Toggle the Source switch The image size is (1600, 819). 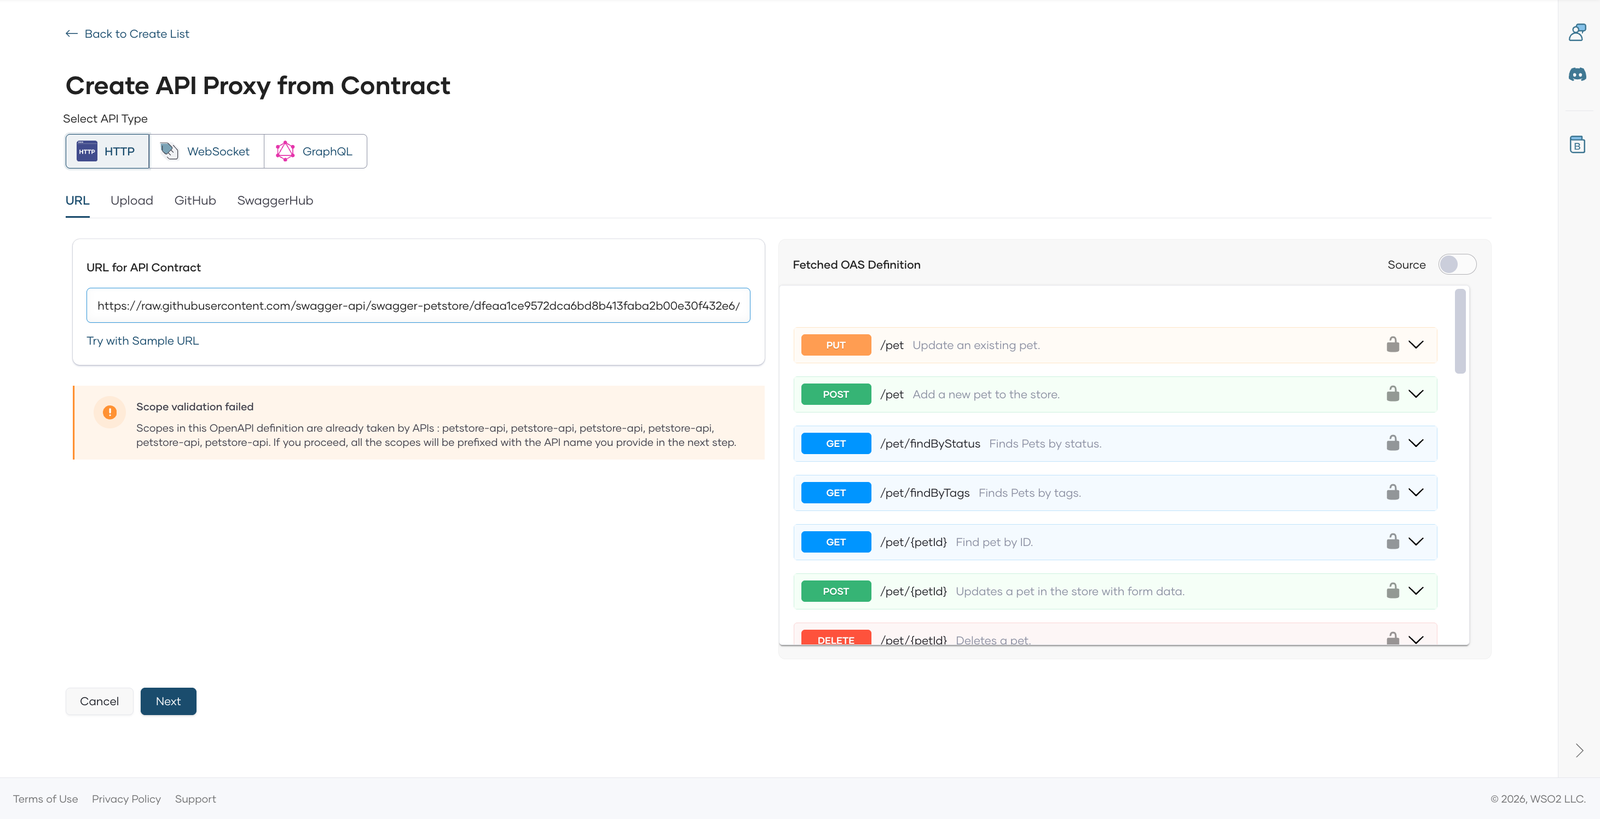click(x=1457, y=265)
